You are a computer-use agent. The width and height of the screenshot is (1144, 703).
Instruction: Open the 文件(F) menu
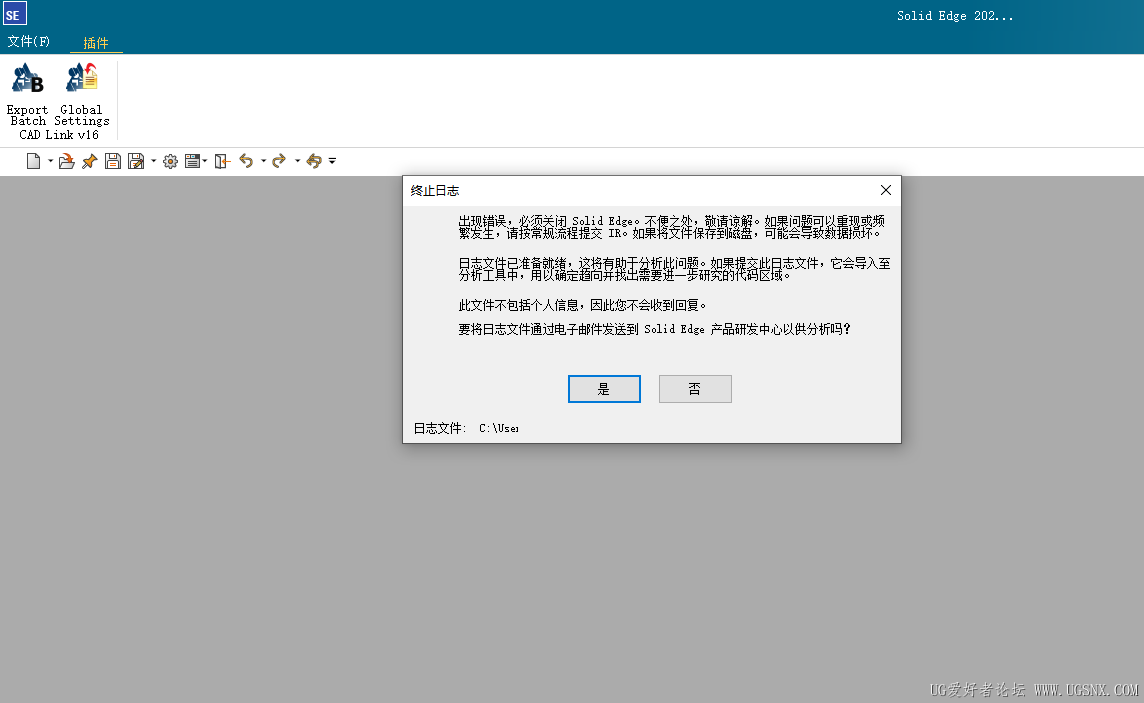click(x=28, y=42)
